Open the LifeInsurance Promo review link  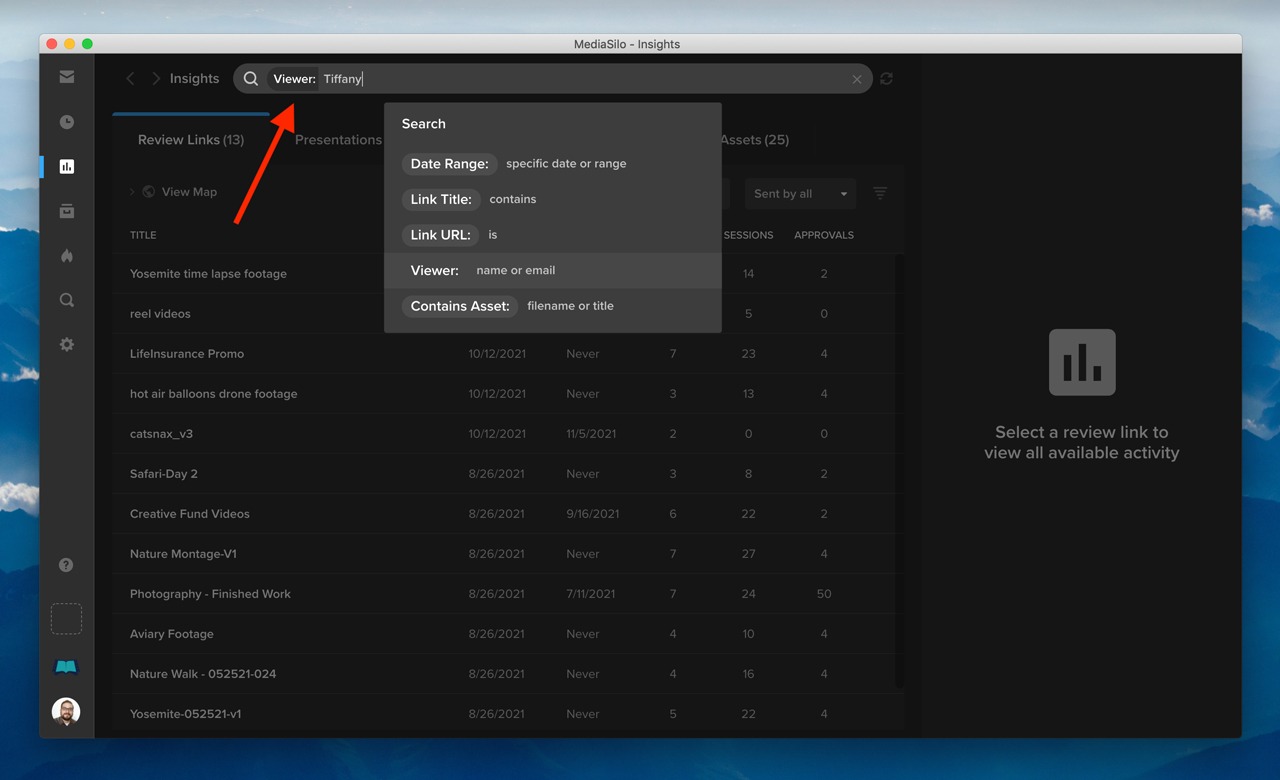(x=187, y=353)
